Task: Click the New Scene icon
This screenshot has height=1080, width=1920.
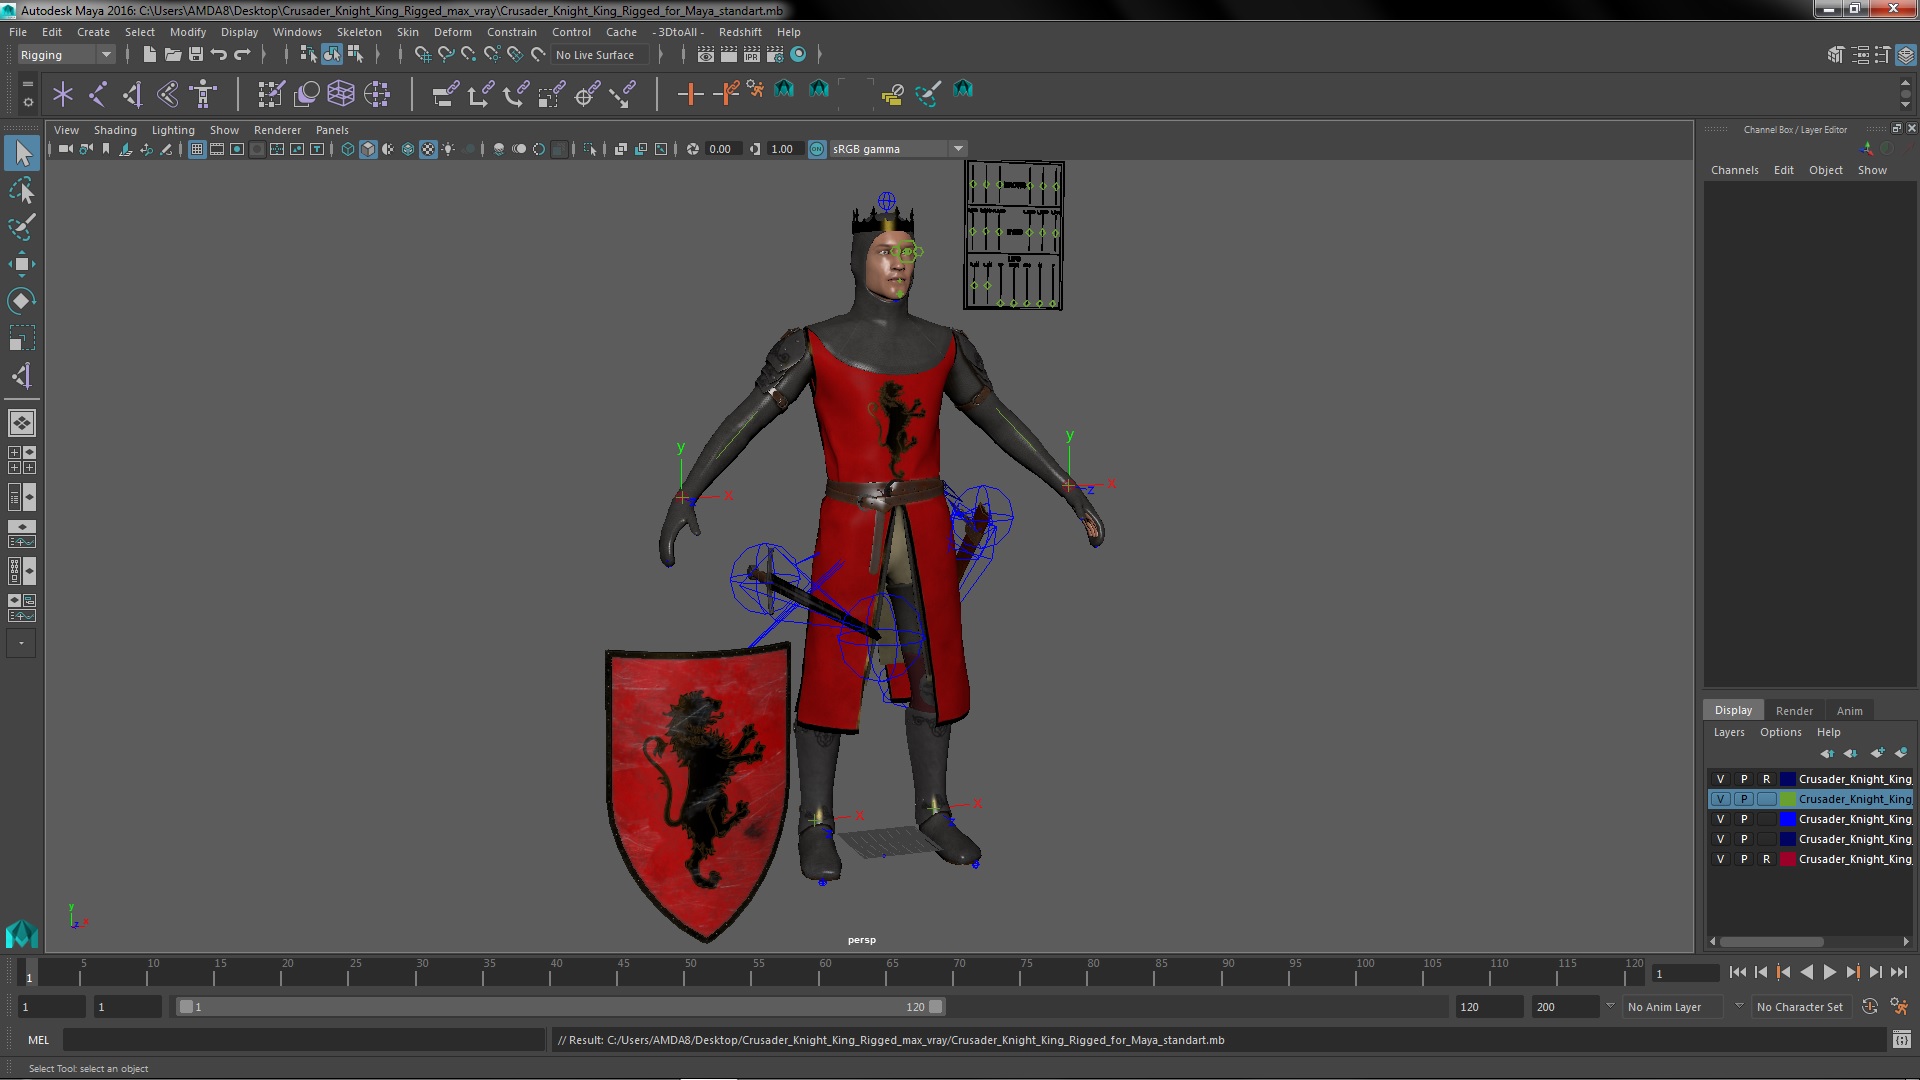Action: coord(149,55)
